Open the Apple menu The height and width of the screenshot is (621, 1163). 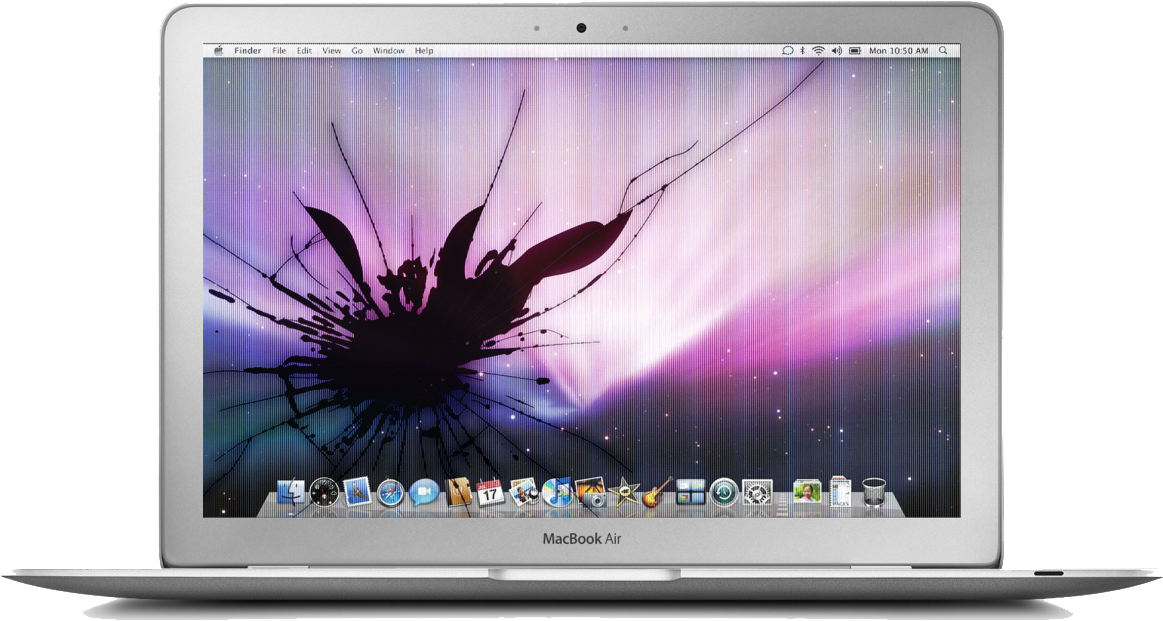[x=218, y=49]
